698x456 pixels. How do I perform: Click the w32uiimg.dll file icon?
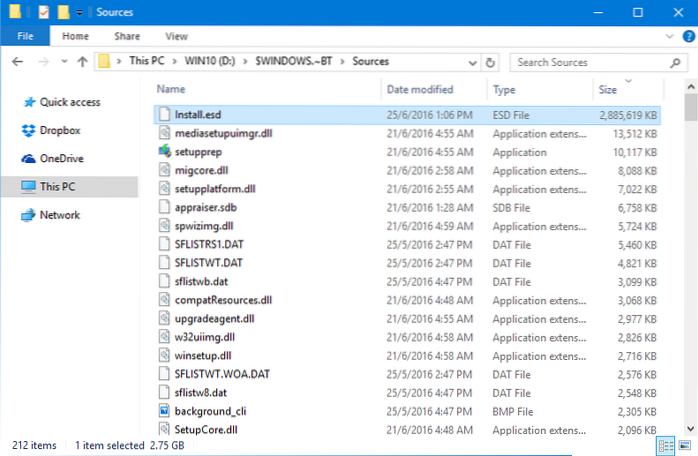click(x=165, y=337)
